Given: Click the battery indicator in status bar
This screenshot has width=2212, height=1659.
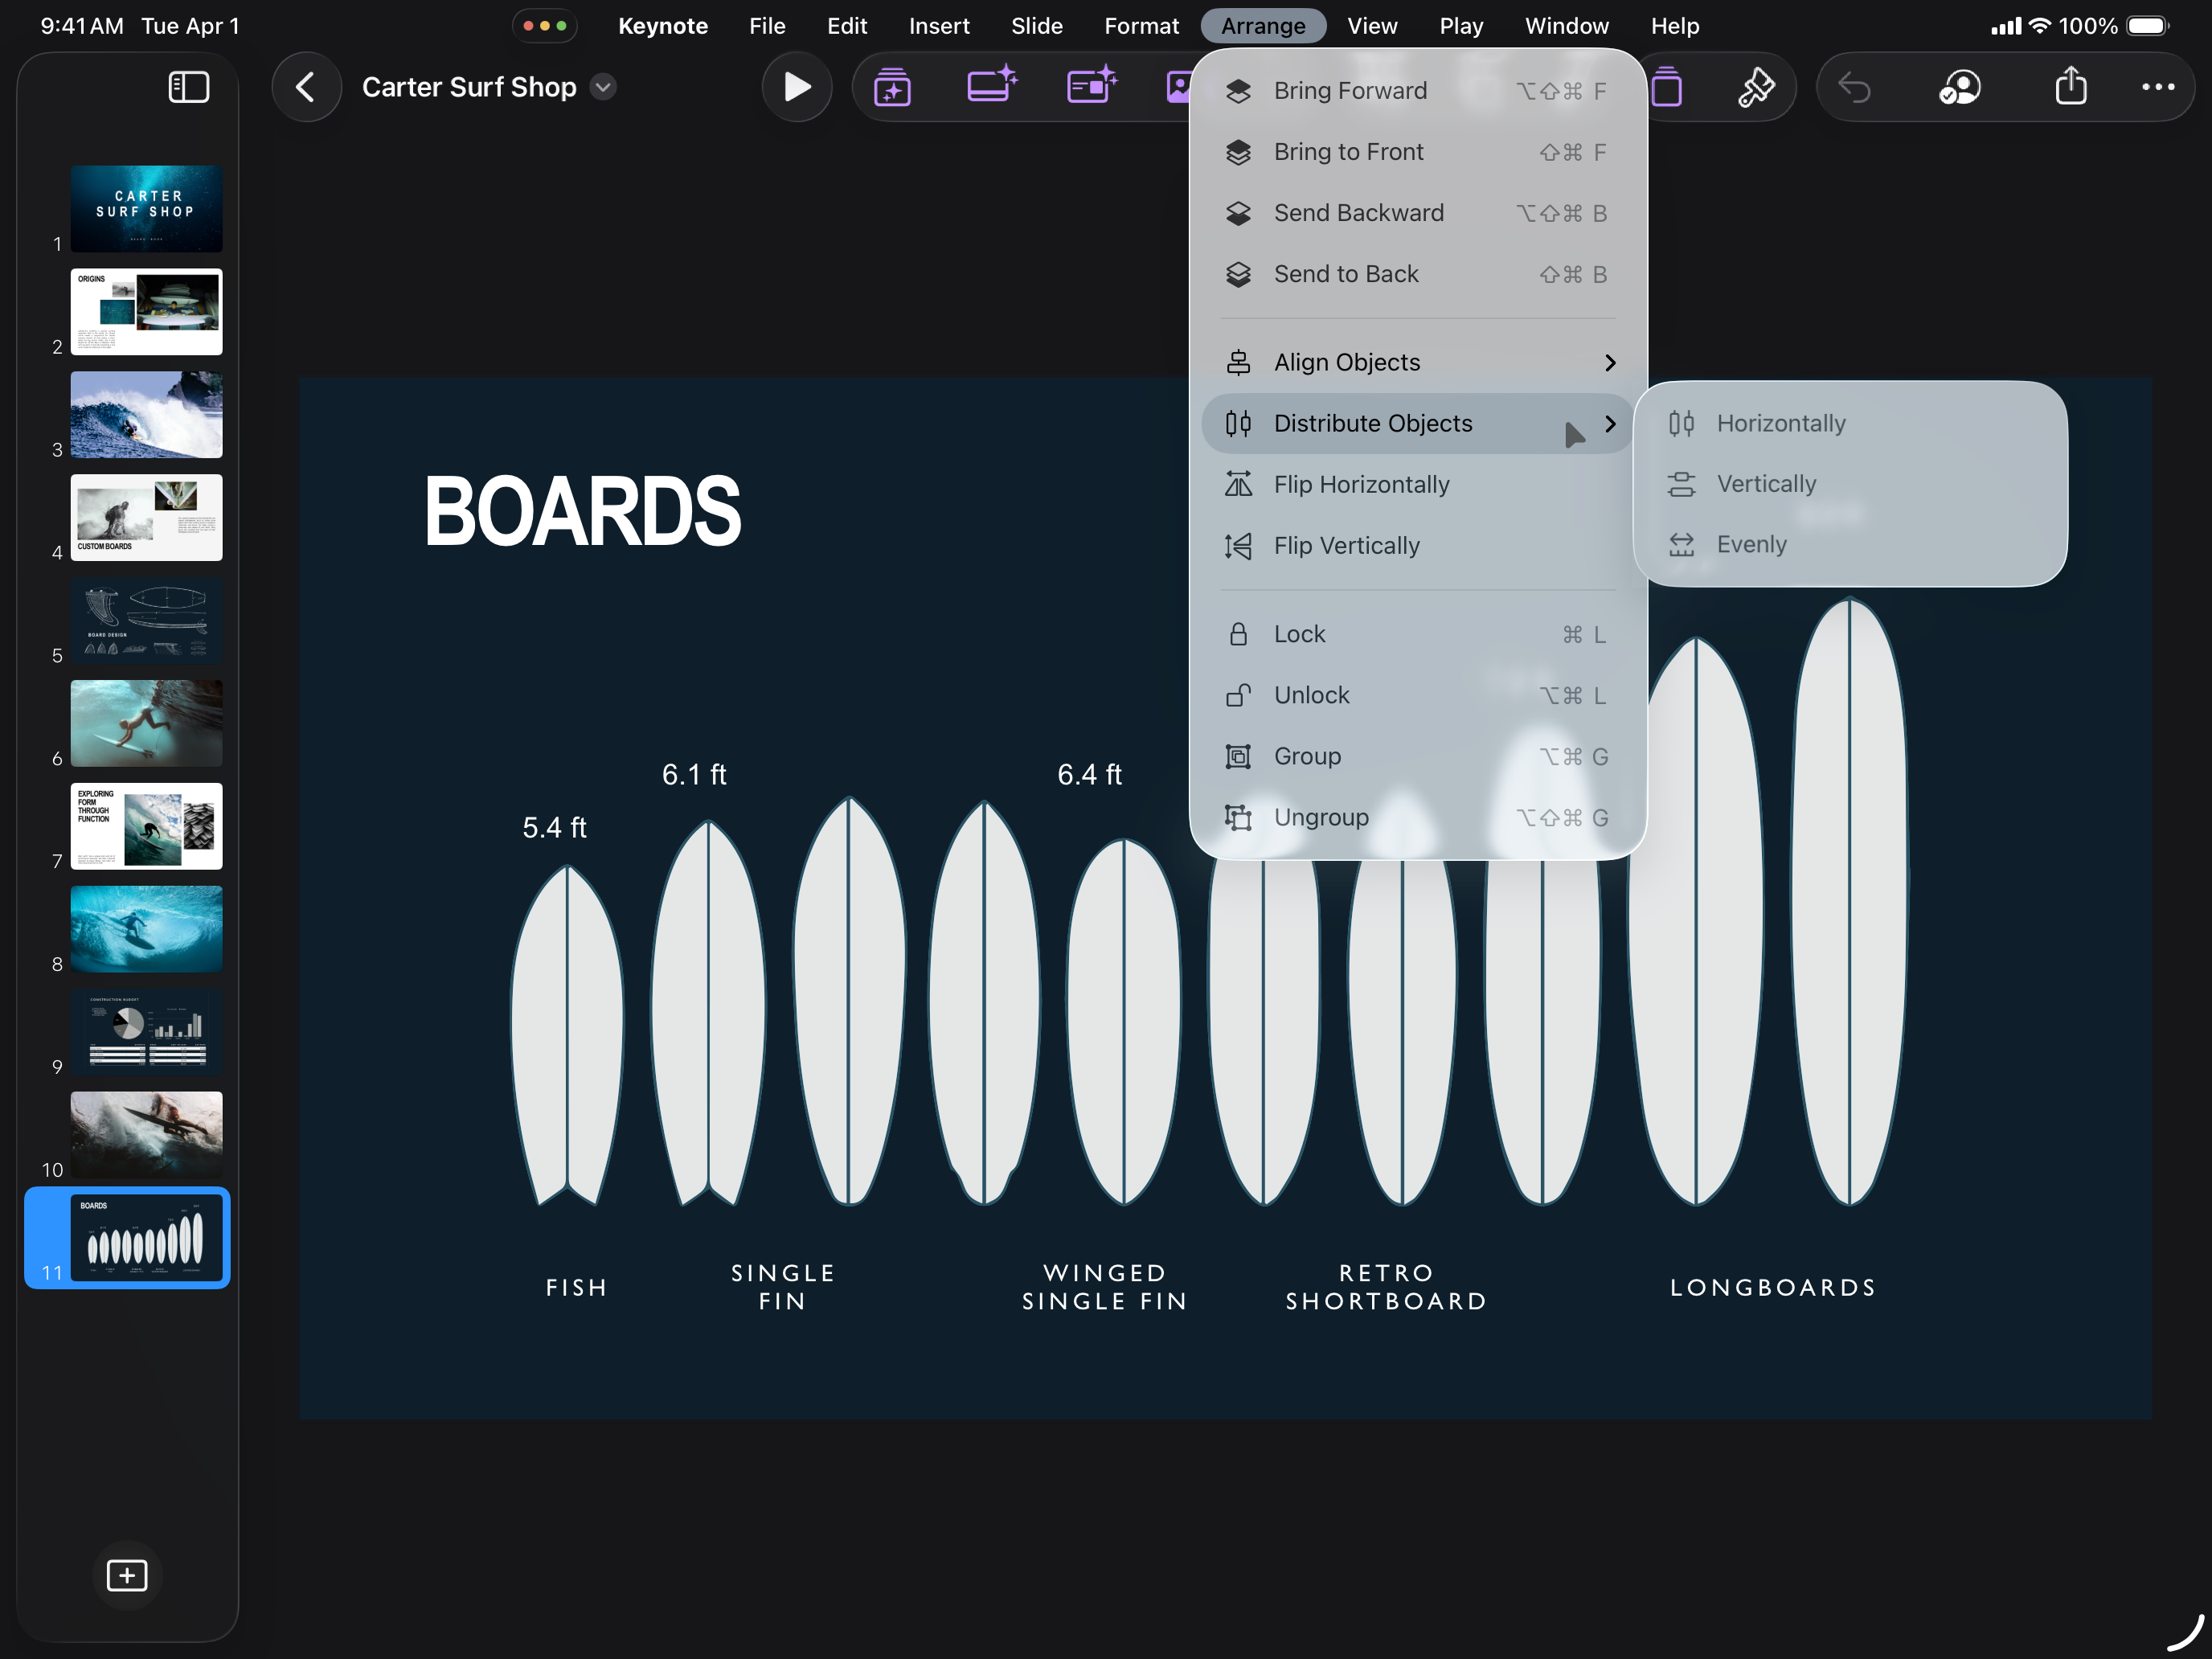Looking at the screenshot, I should [x=2146, y=26].
